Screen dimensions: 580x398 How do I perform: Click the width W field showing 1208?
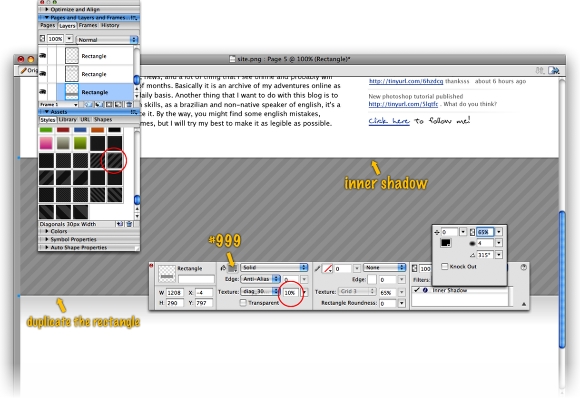click(174, 293)
